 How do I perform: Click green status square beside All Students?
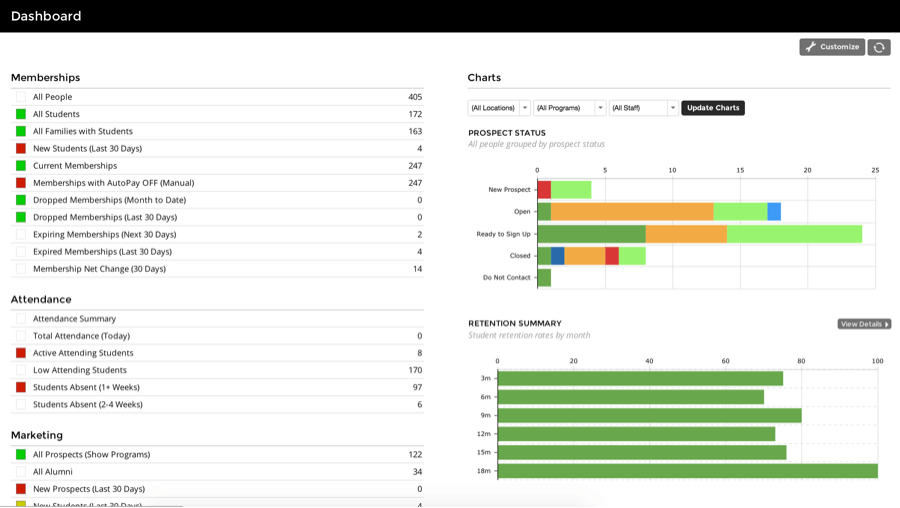[21, 114]
